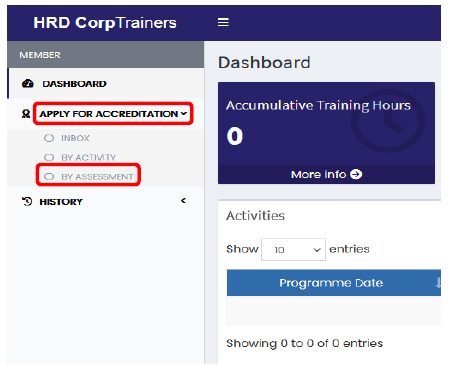Click the Dashboard speedometer icon
The height and width of the screenshot is (366, 451).
28,83
